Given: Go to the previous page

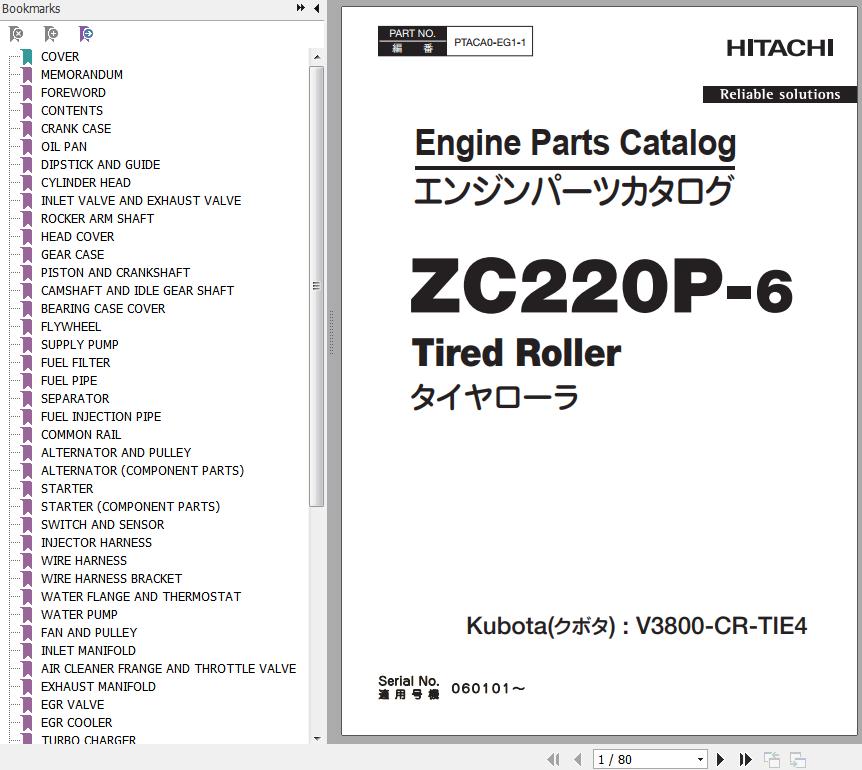Looking at the screenshot, I should click(578, 760).
